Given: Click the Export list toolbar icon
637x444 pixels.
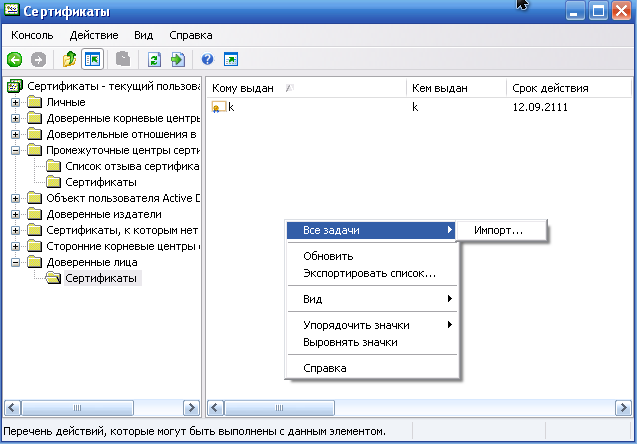Looking at the screenshot, I should click(x=178, y=60).
